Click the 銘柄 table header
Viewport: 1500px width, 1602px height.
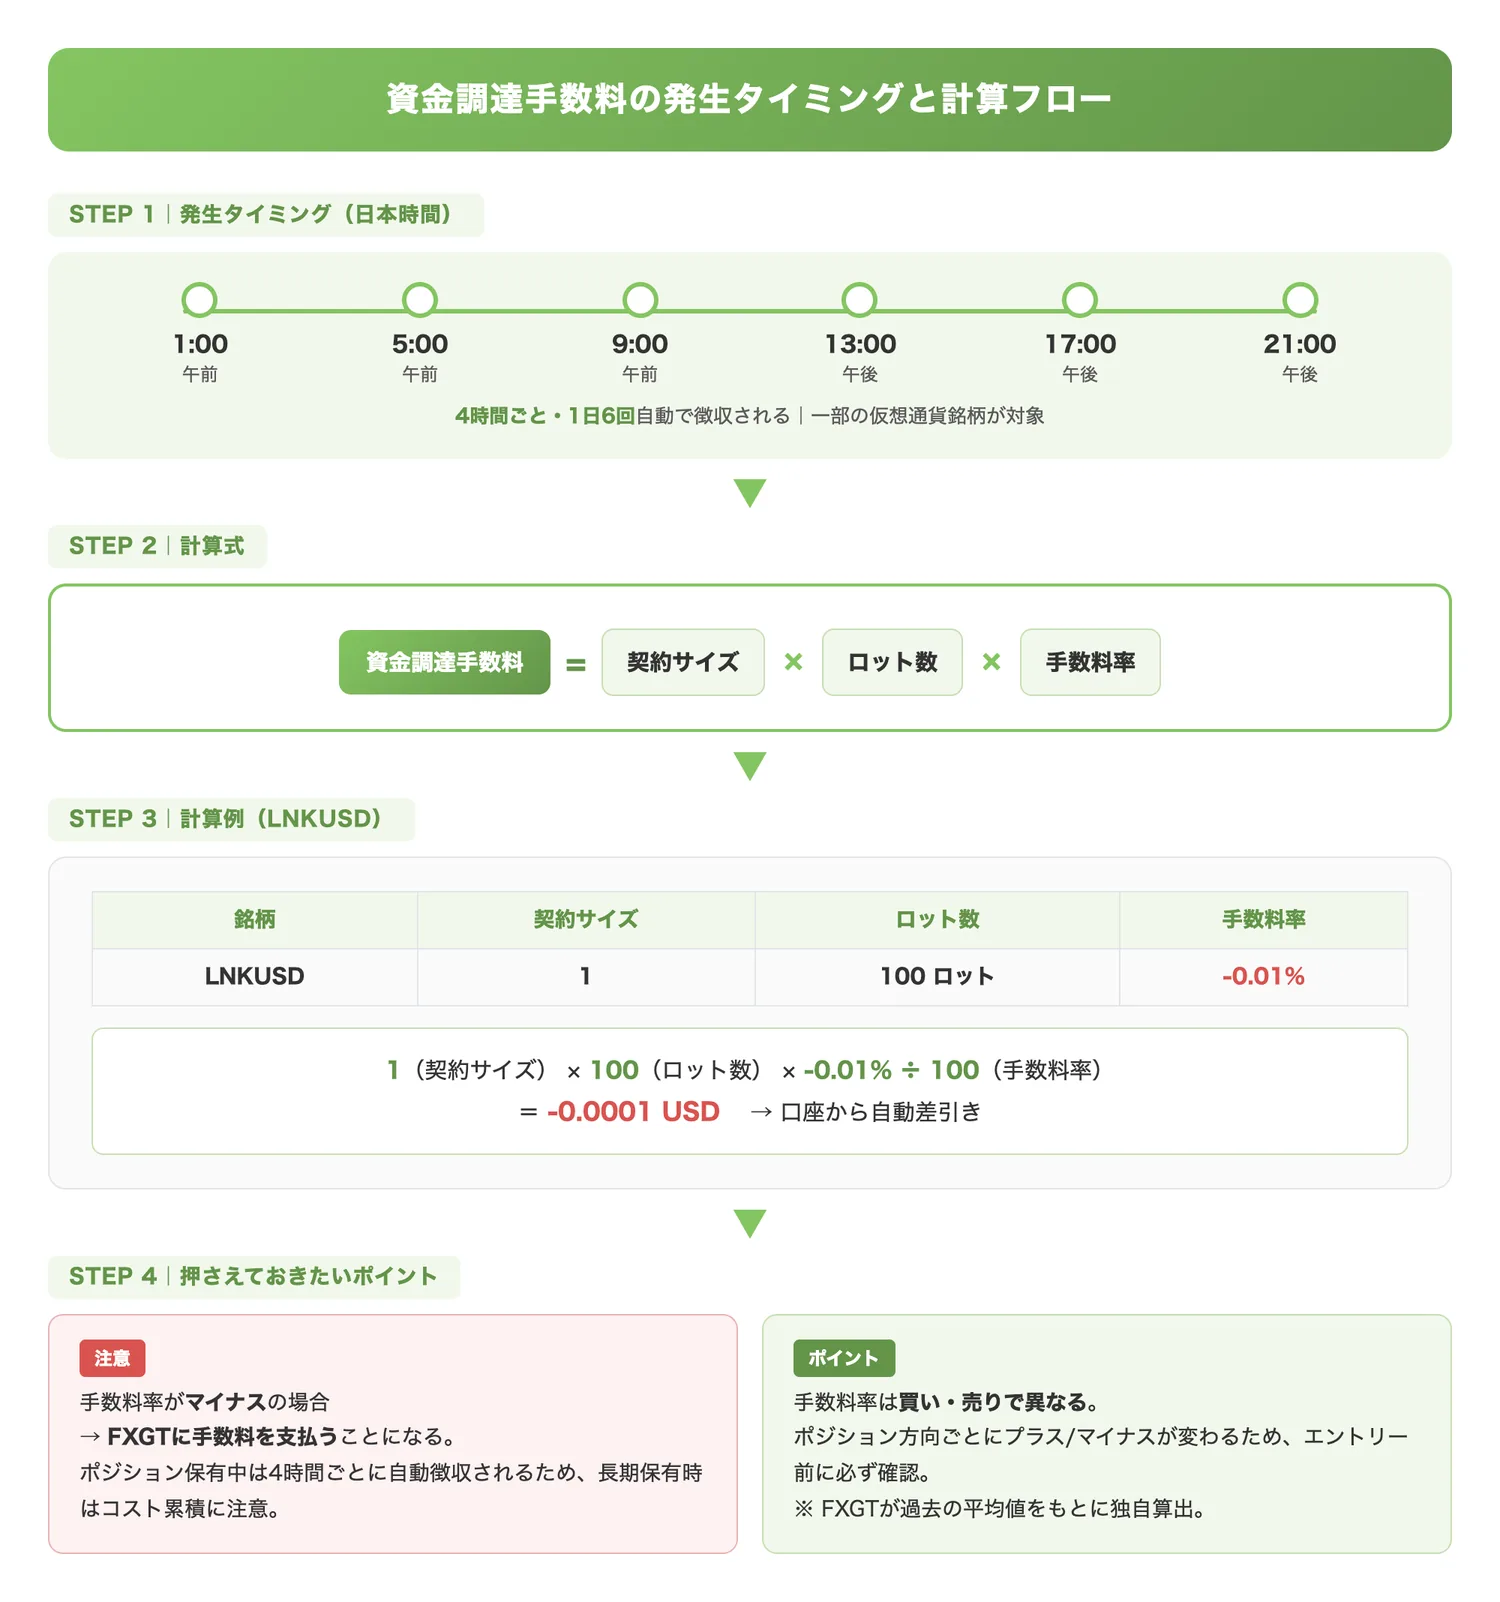[x=255, y=920]
